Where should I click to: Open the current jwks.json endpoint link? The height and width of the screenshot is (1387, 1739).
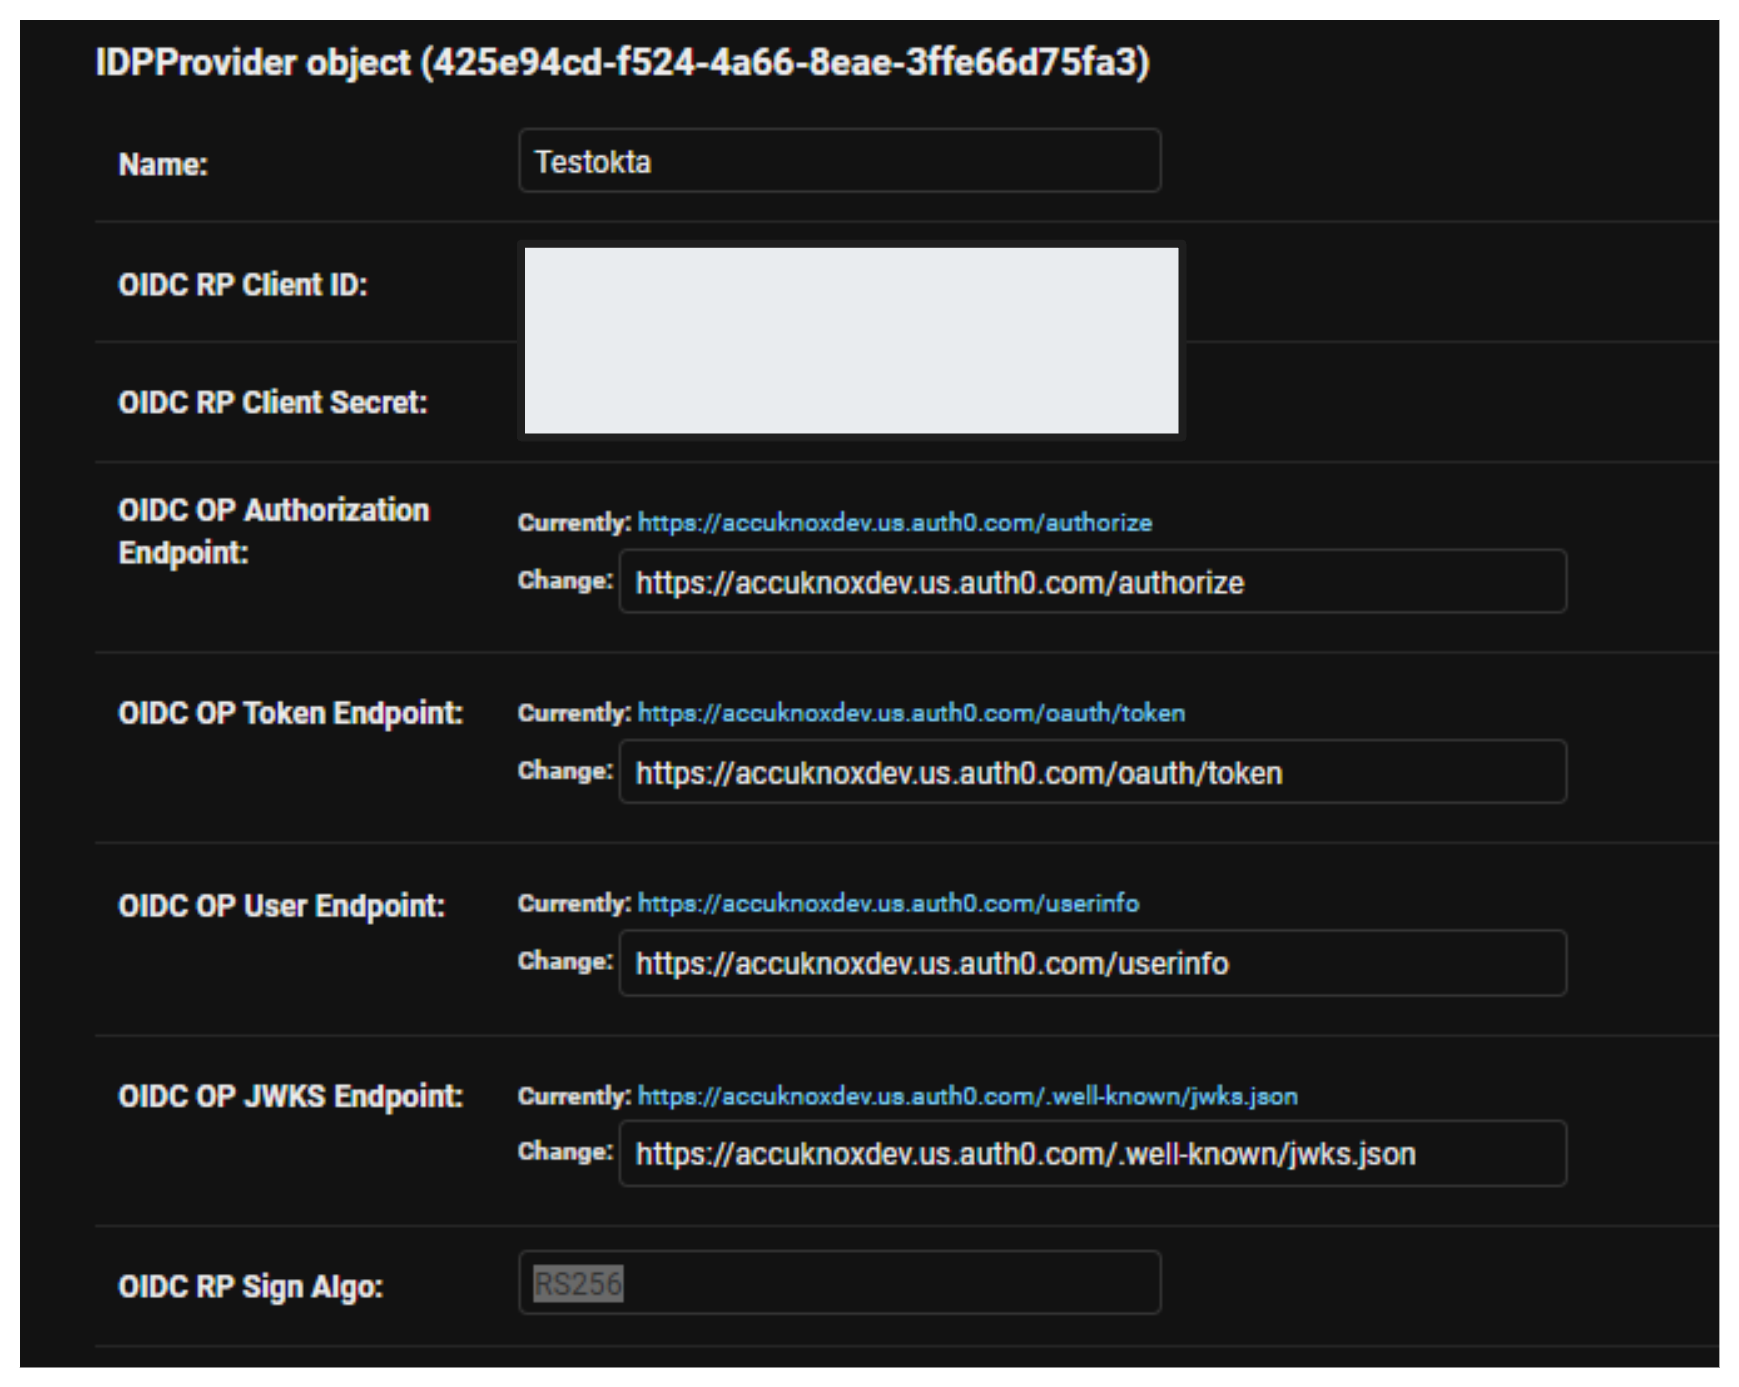(x=967, y=1097)
